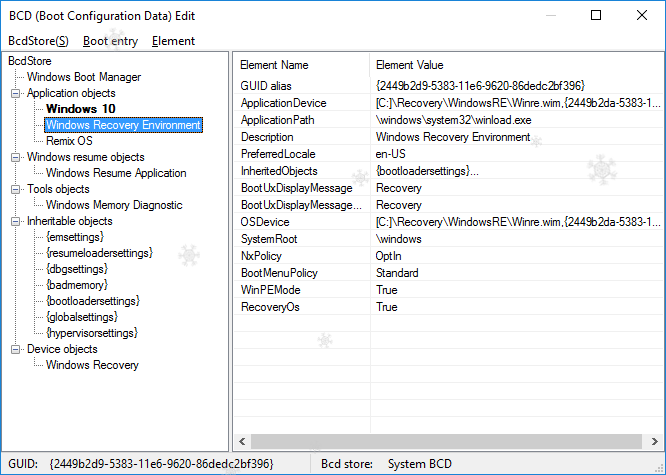Open the Element menu
666x475 pixels.
tap(173, 41)
